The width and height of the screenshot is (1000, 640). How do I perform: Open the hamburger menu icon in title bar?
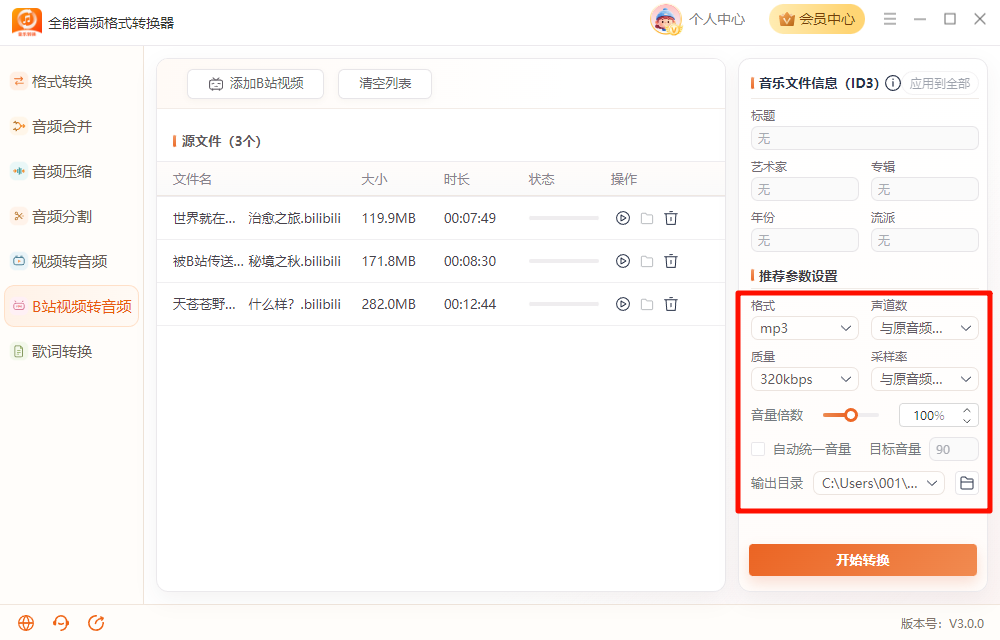click(x=890, y=19)
